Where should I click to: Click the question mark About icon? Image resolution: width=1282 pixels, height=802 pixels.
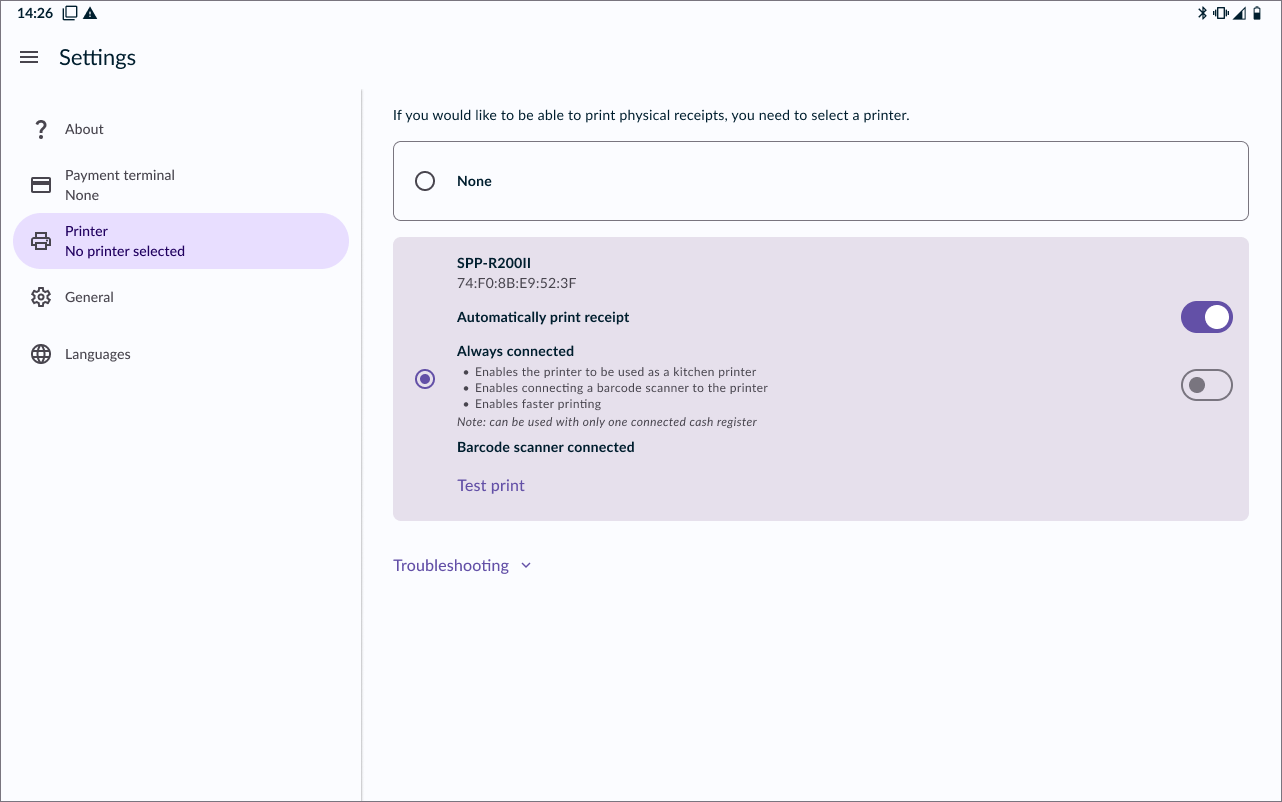pyautogui.click(x=41, y=129)
